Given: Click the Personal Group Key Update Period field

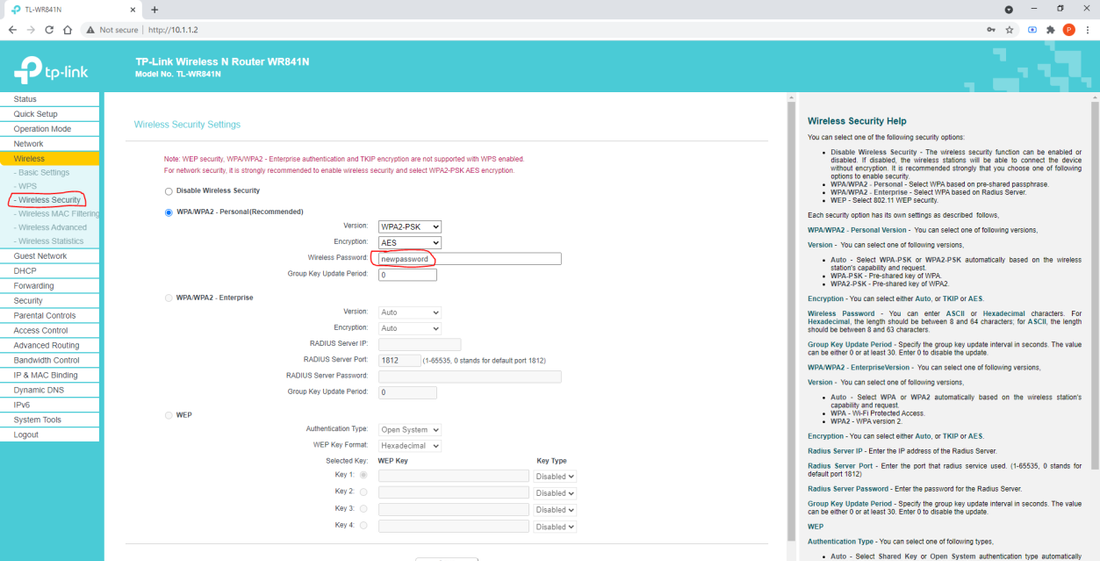Looking at the screenshot, I should click(x=408, y=275).
